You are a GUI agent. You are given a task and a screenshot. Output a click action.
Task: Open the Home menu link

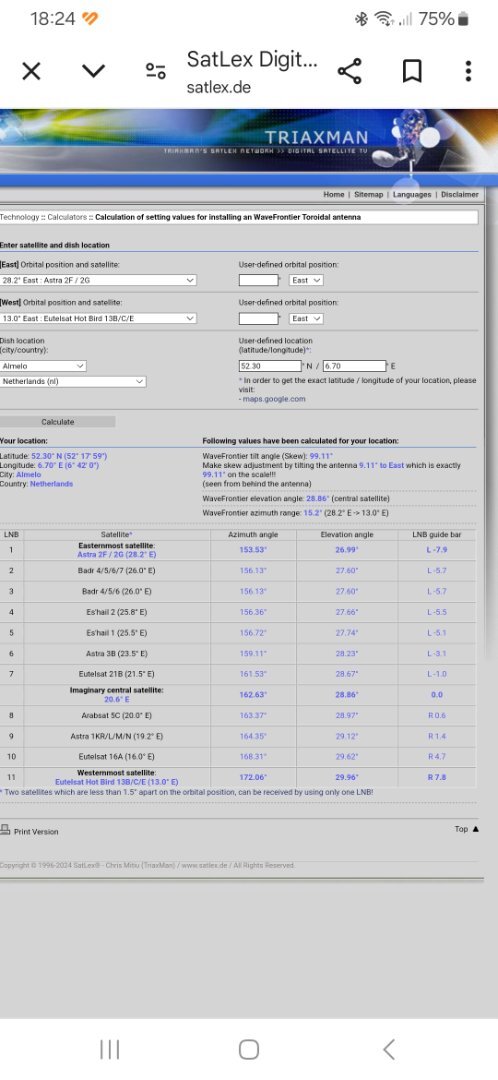pyautogui.click(x=333, y=194)
